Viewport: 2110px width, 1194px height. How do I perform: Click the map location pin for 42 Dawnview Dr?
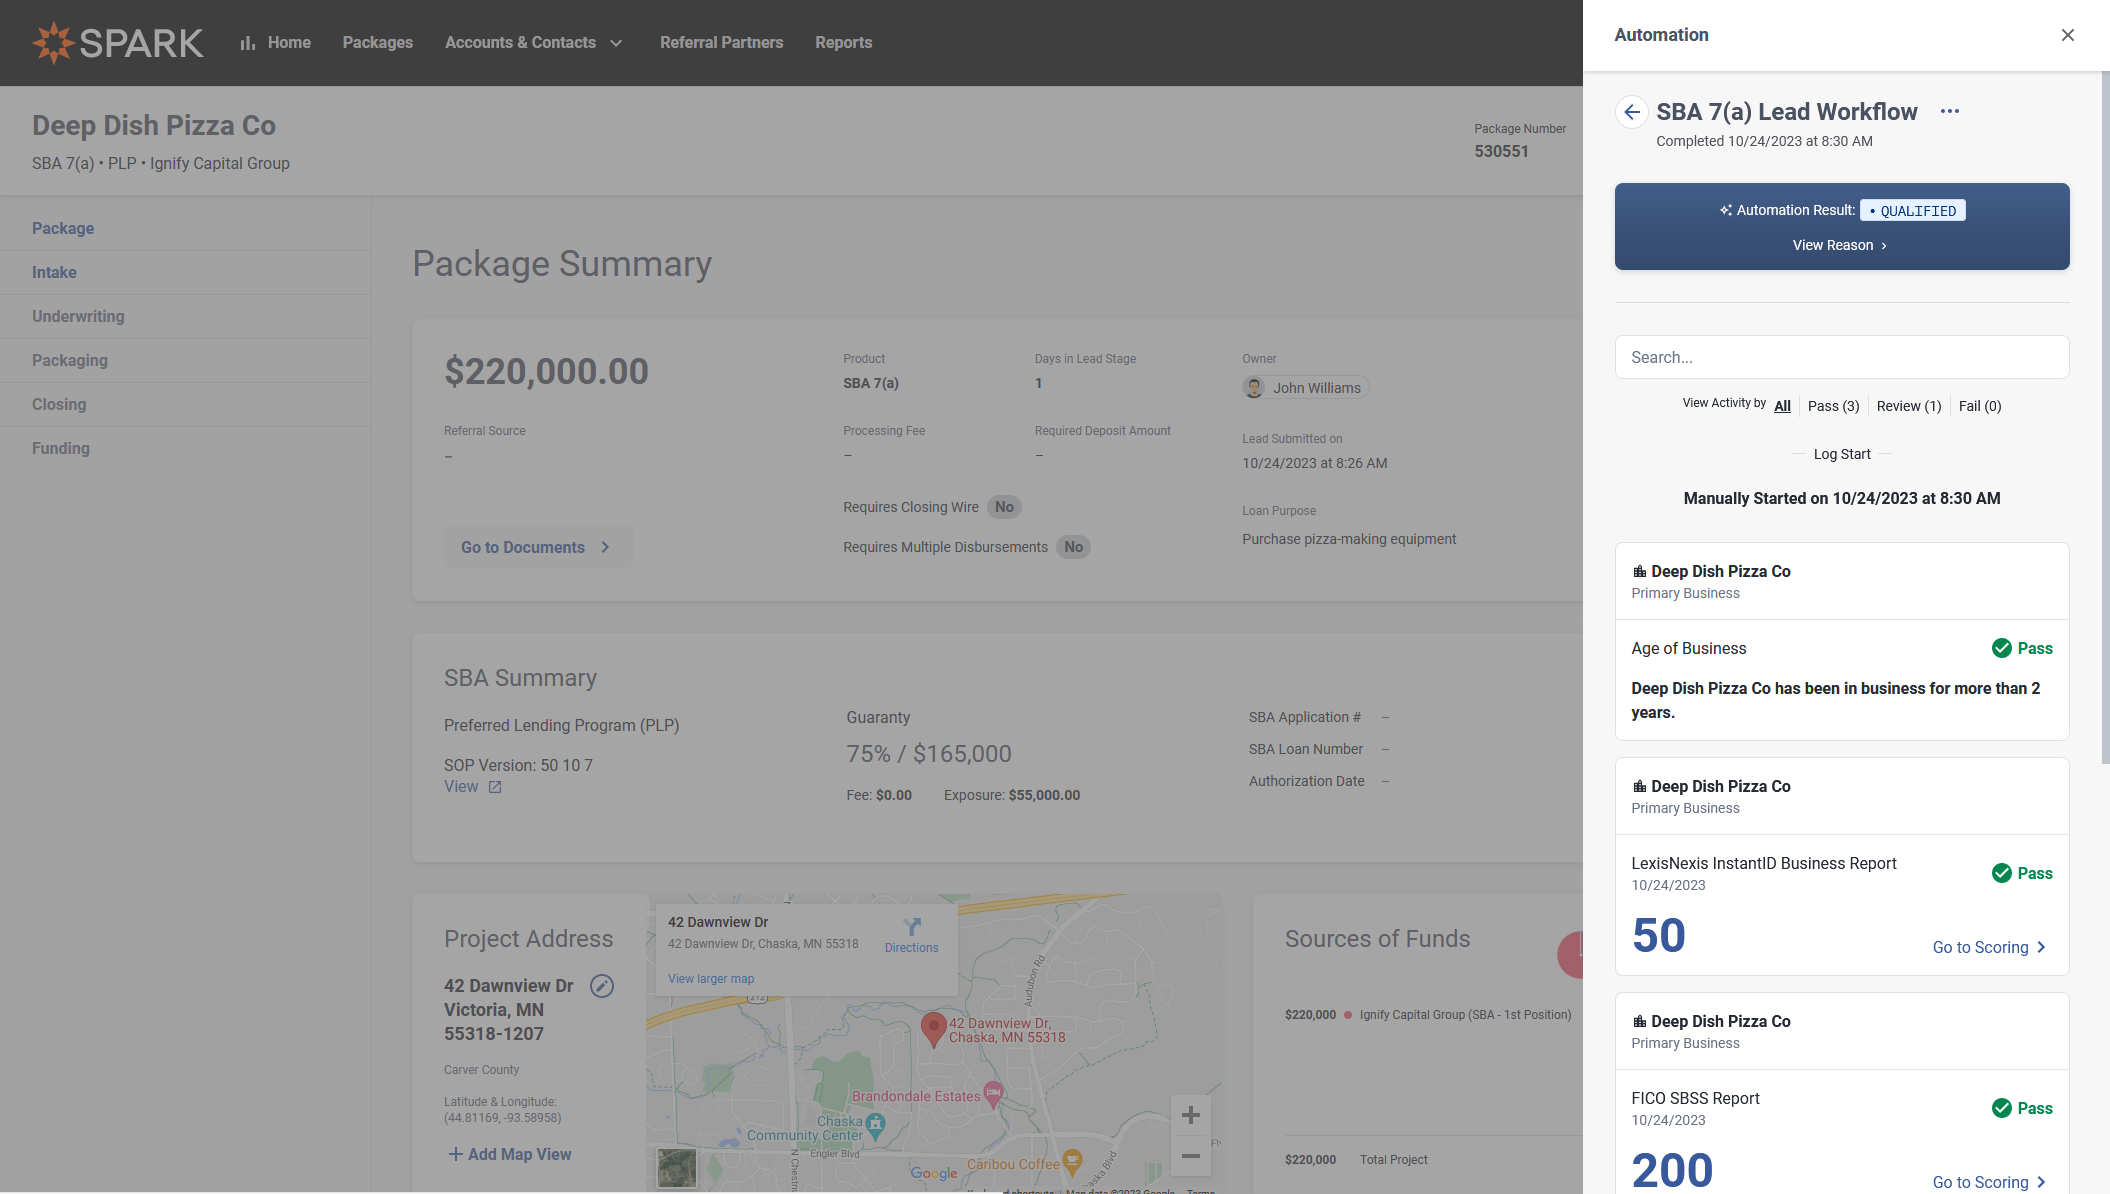coord(933,1029)
